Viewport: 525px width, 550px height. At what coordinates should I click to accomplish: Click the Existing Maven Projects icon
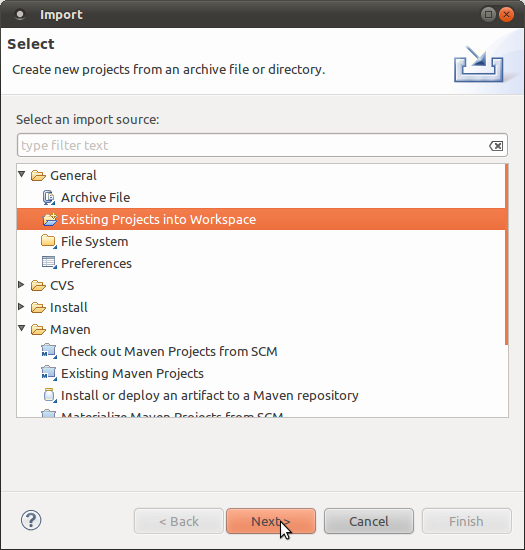(49, 374)
